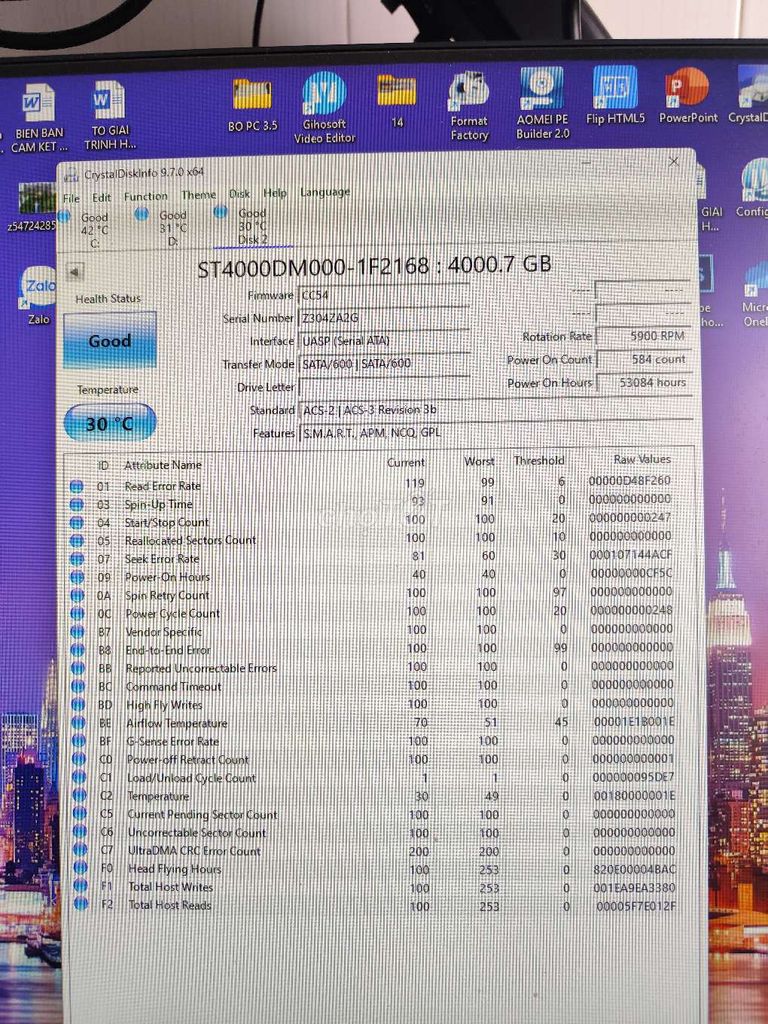Open the File menu
768x1024 pixels.
coord(71,197)
